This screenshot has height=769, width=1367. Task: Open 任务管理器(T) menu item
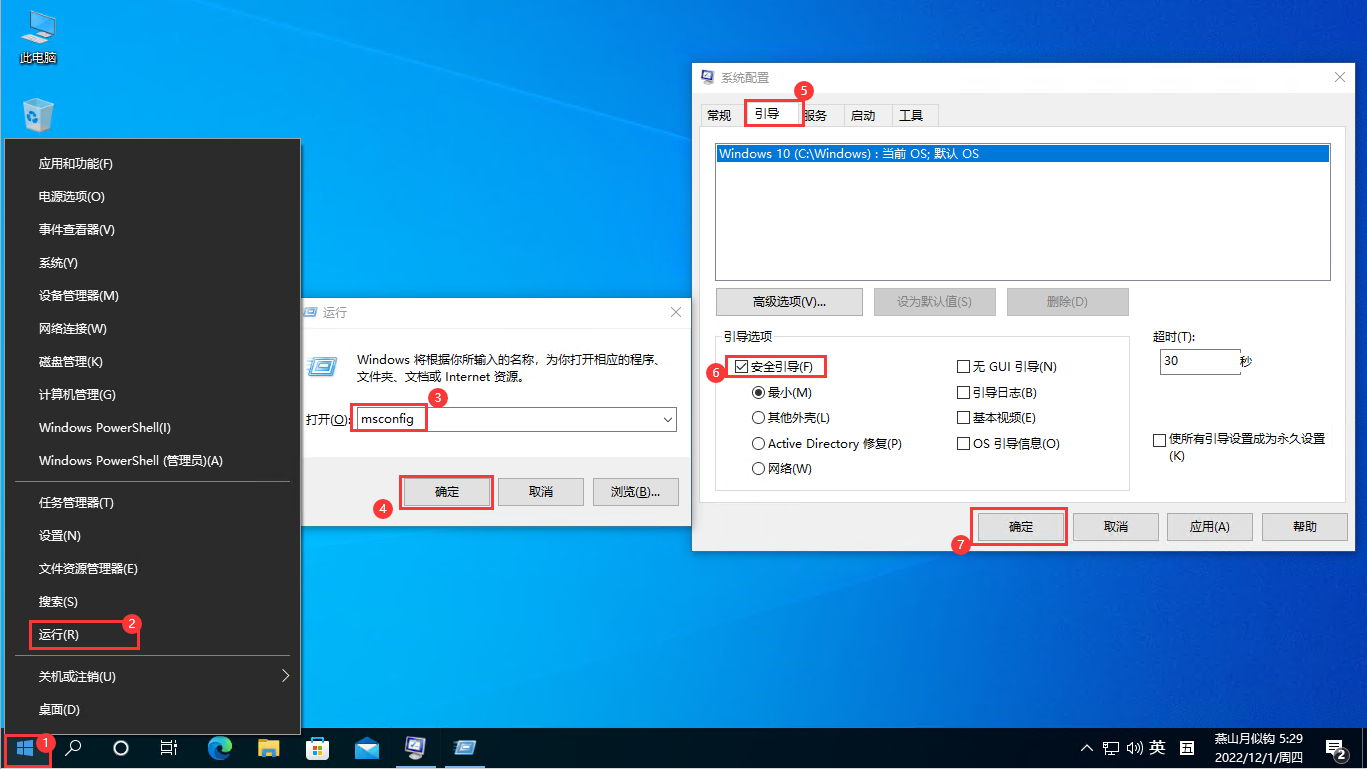(x=152, y=503)
